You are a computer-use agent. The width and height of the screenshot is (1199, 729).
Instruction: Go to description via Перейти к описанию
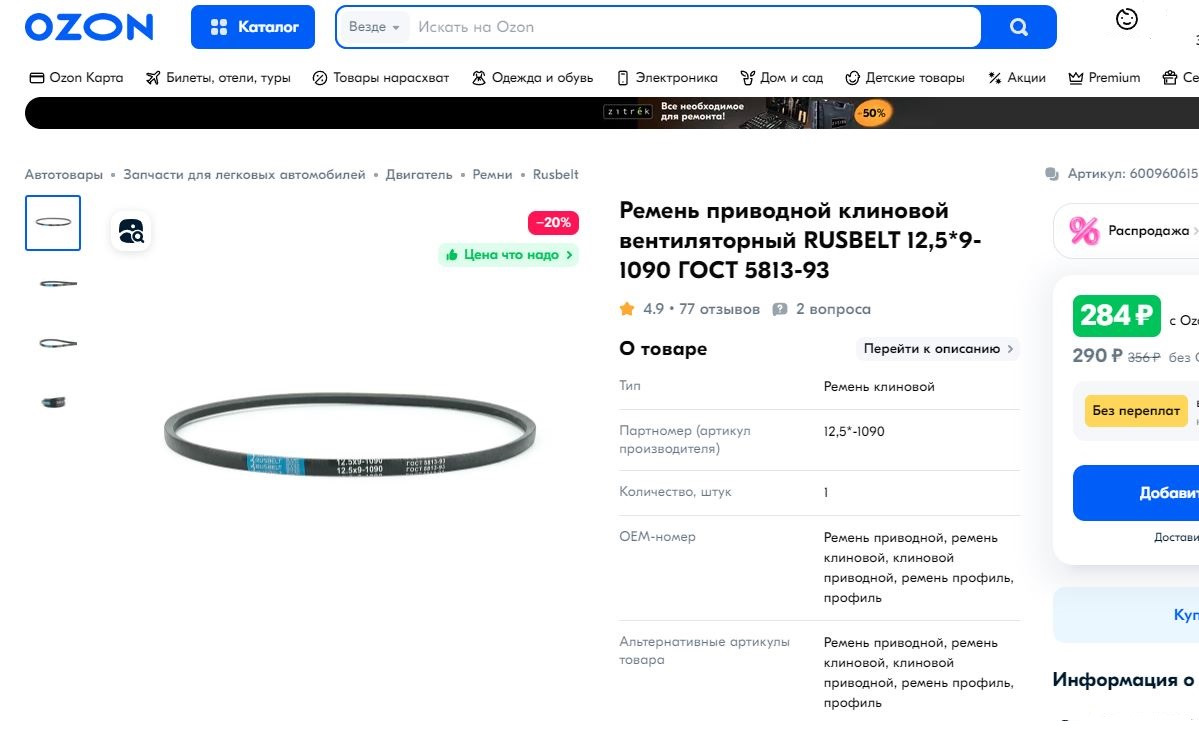point(938,349)
